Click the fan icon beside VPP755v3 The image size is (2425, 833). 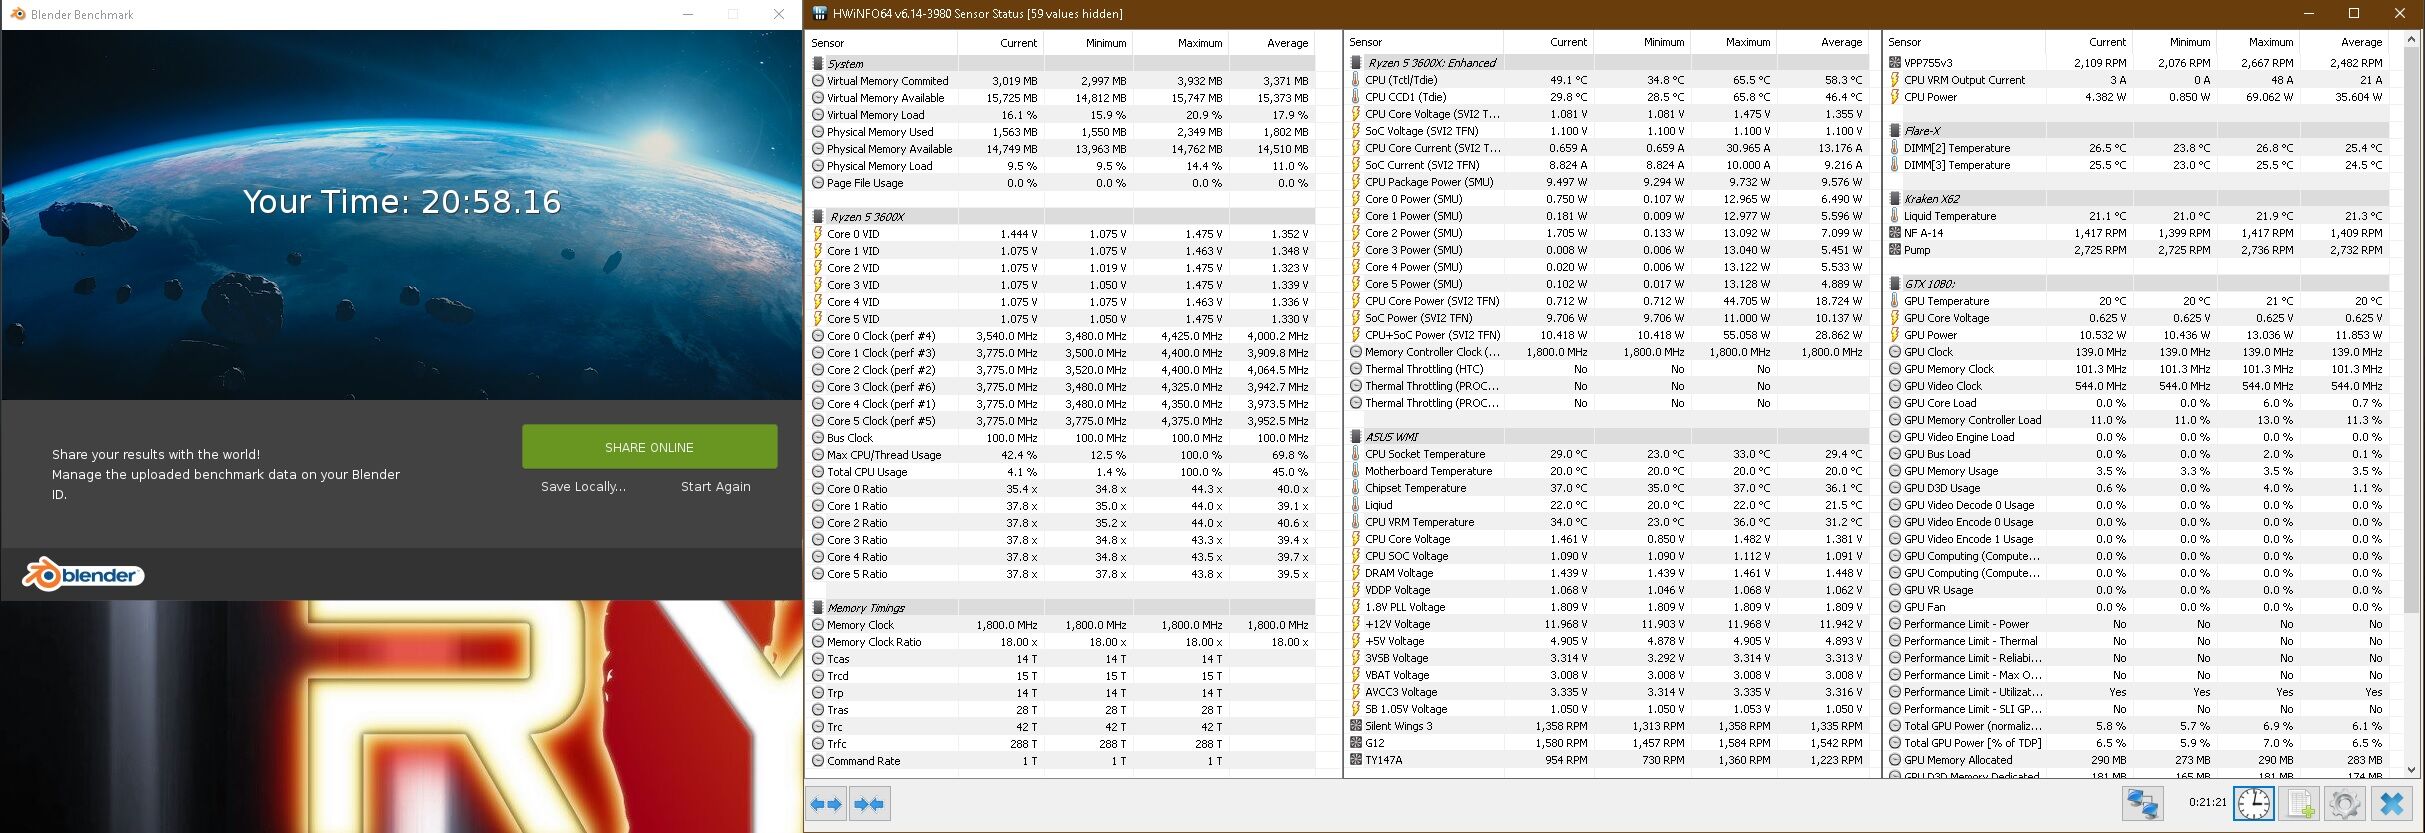coord(1894,62)
